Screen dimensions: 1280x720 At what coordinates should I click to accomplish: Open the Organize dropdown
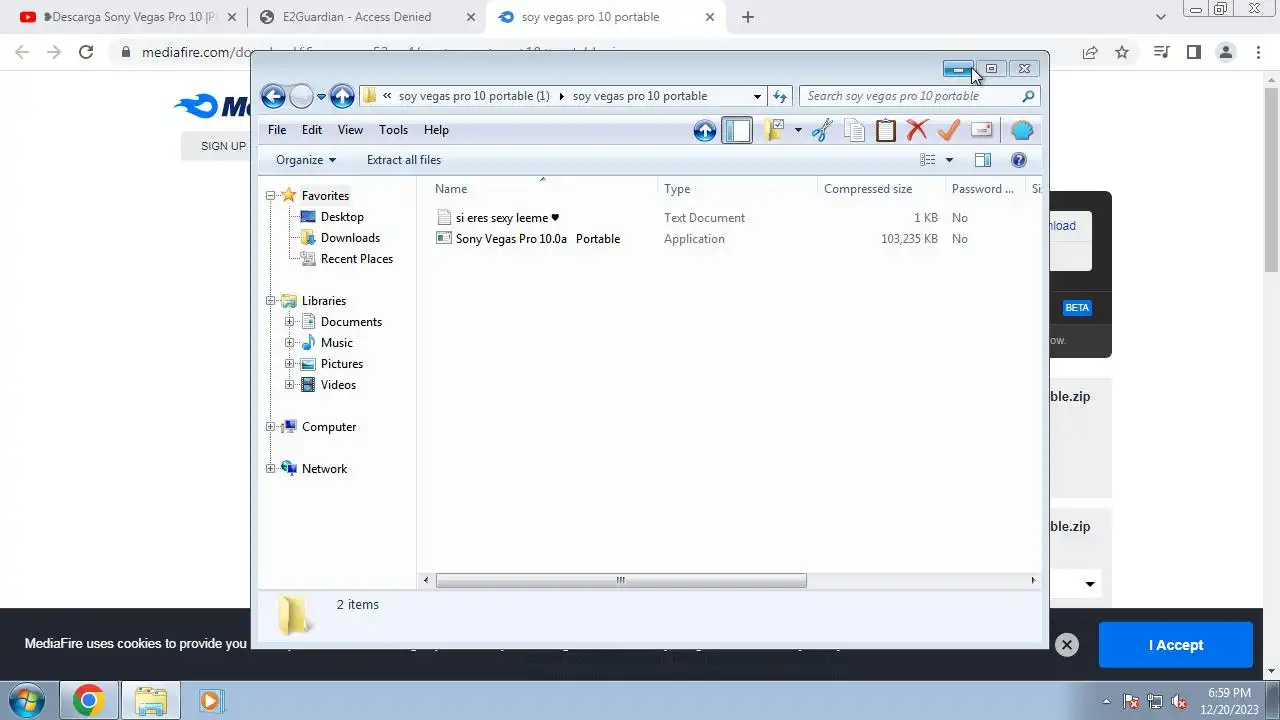pos(306,160)
